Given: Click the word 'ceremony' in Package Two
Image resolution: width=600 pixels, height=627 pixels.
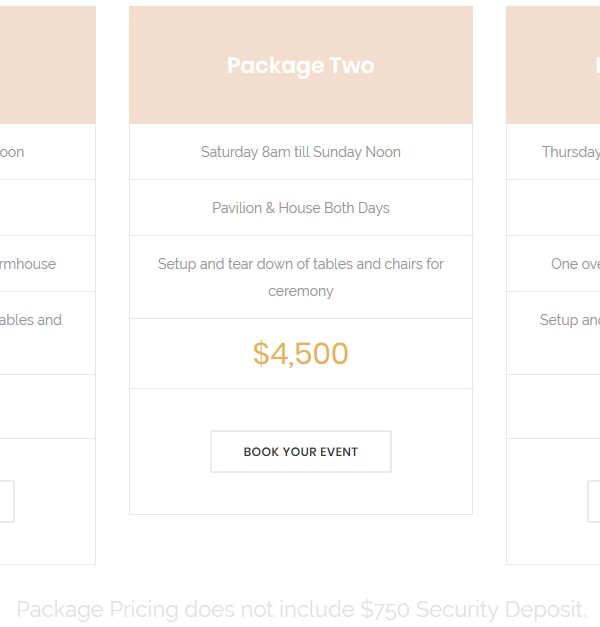Looking at the screenshot, I should coord(301,292).
